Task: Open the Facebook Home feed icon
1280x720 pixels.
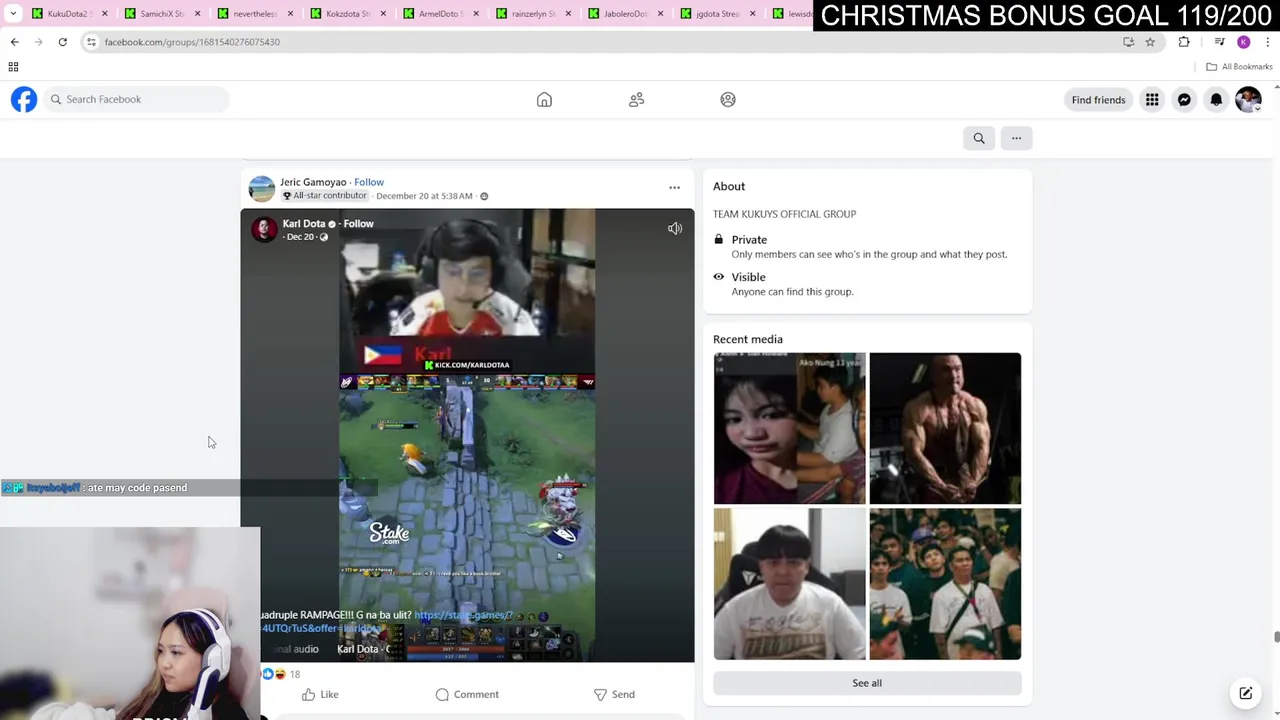Action: (x=544, y=99)
